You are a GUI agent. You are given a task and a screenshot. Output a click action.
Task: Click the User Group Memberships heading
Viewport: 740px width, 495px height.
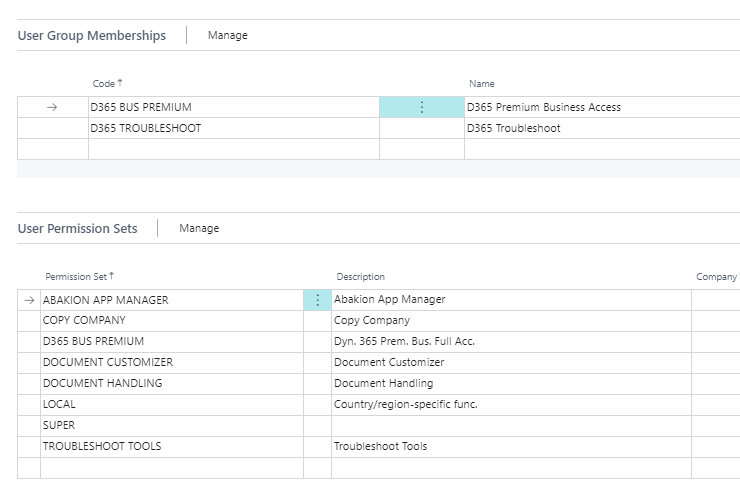(x=92, y=35)
